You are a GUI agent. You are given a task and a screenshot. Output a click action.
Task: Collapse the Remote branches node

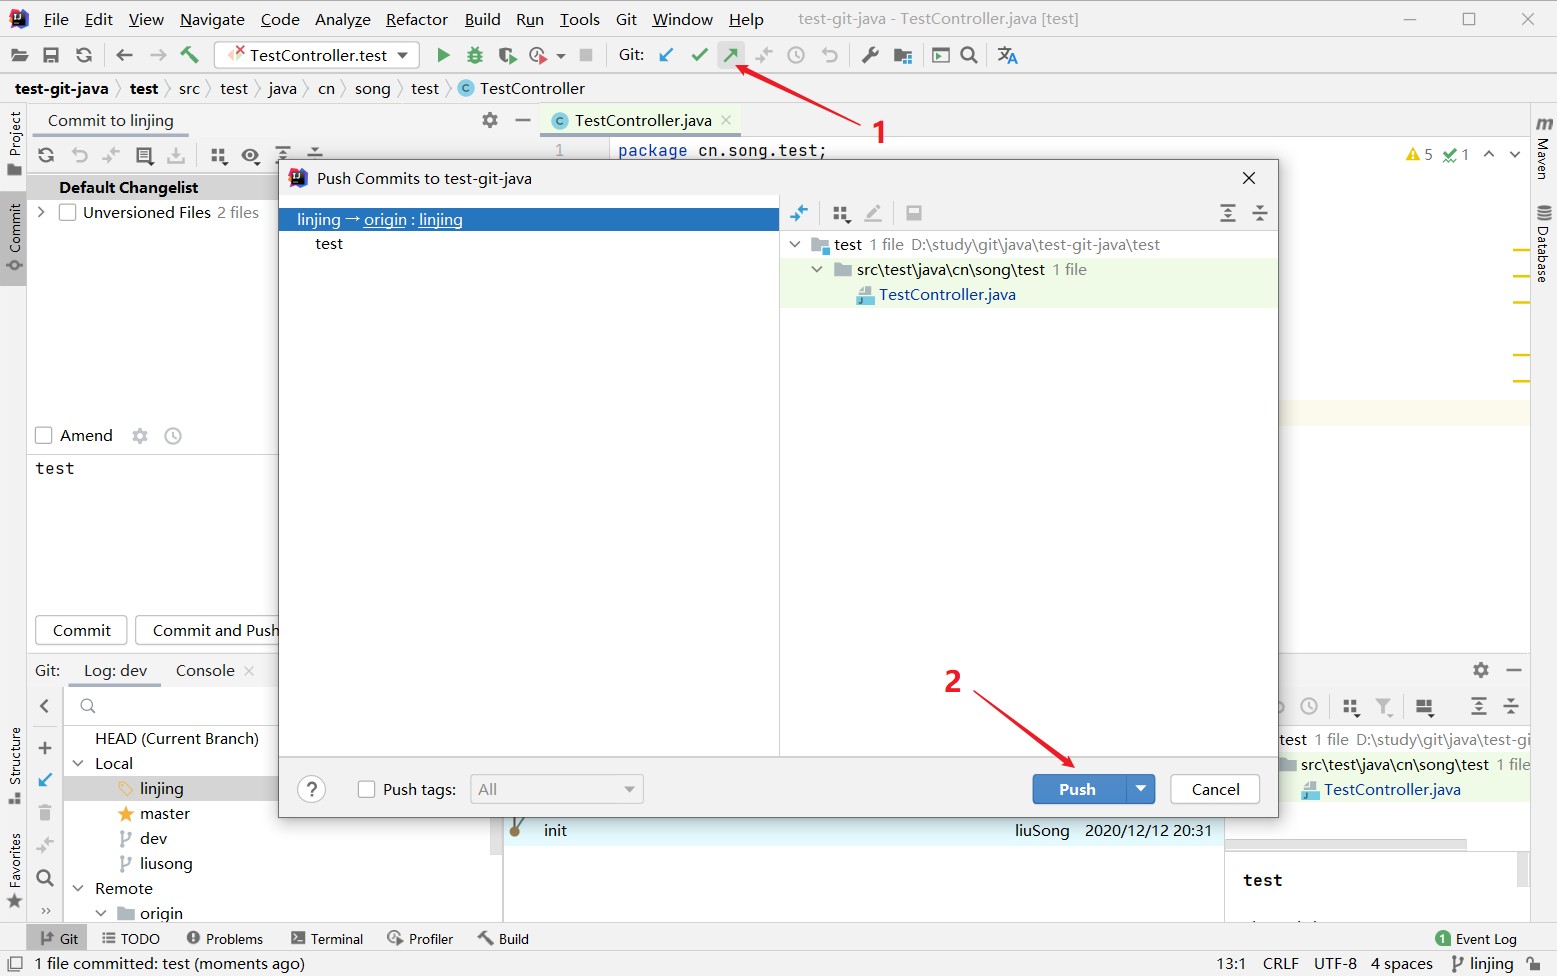click(78, 888)
